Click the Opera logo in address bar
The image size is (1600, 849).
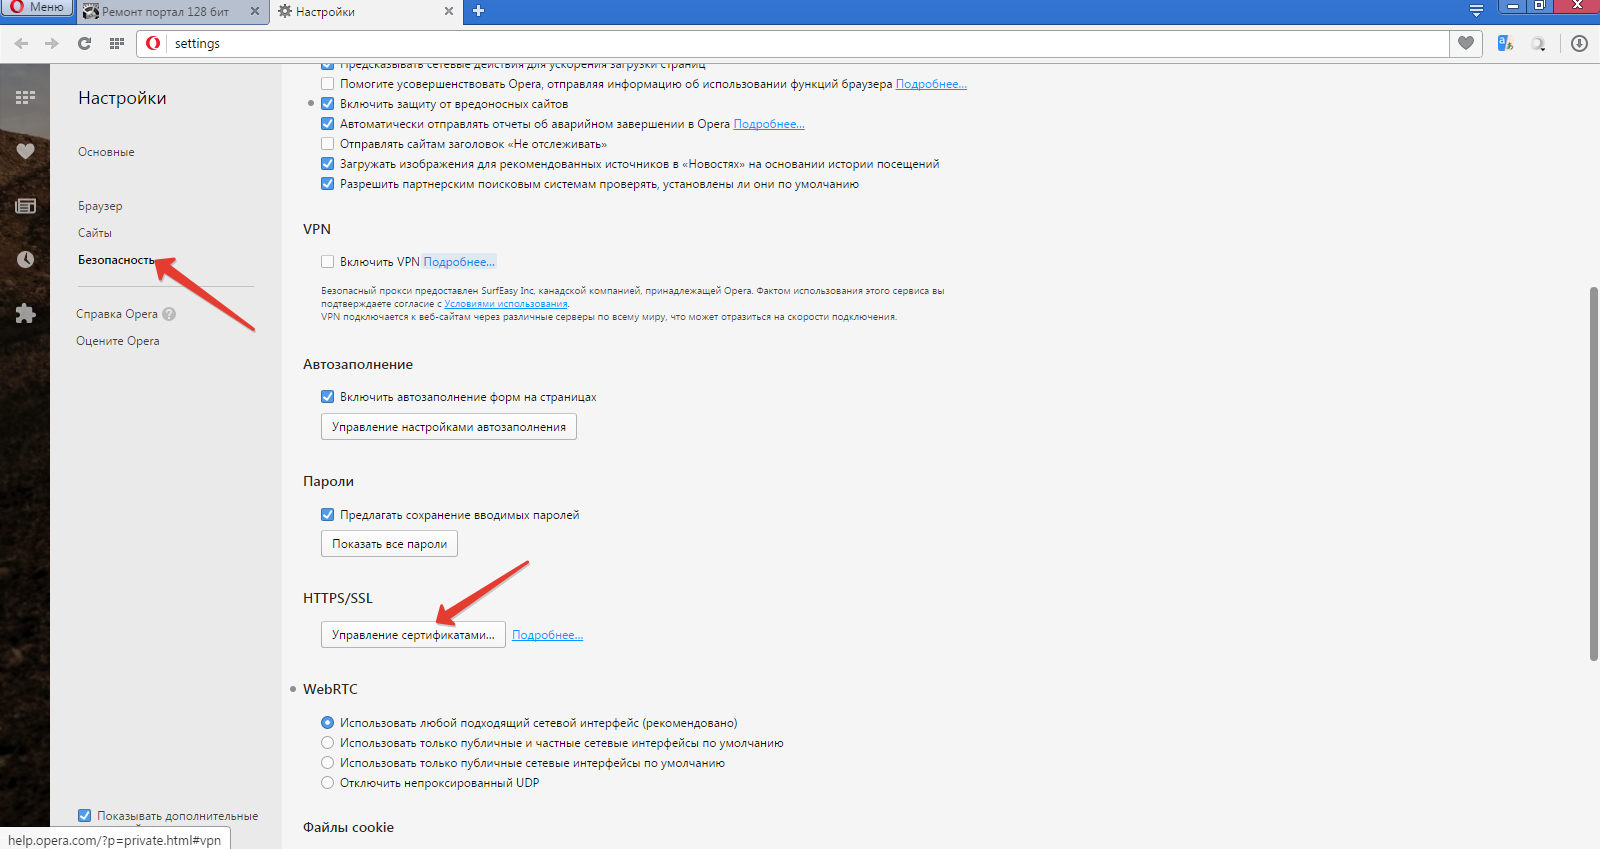tap(153, 43)
